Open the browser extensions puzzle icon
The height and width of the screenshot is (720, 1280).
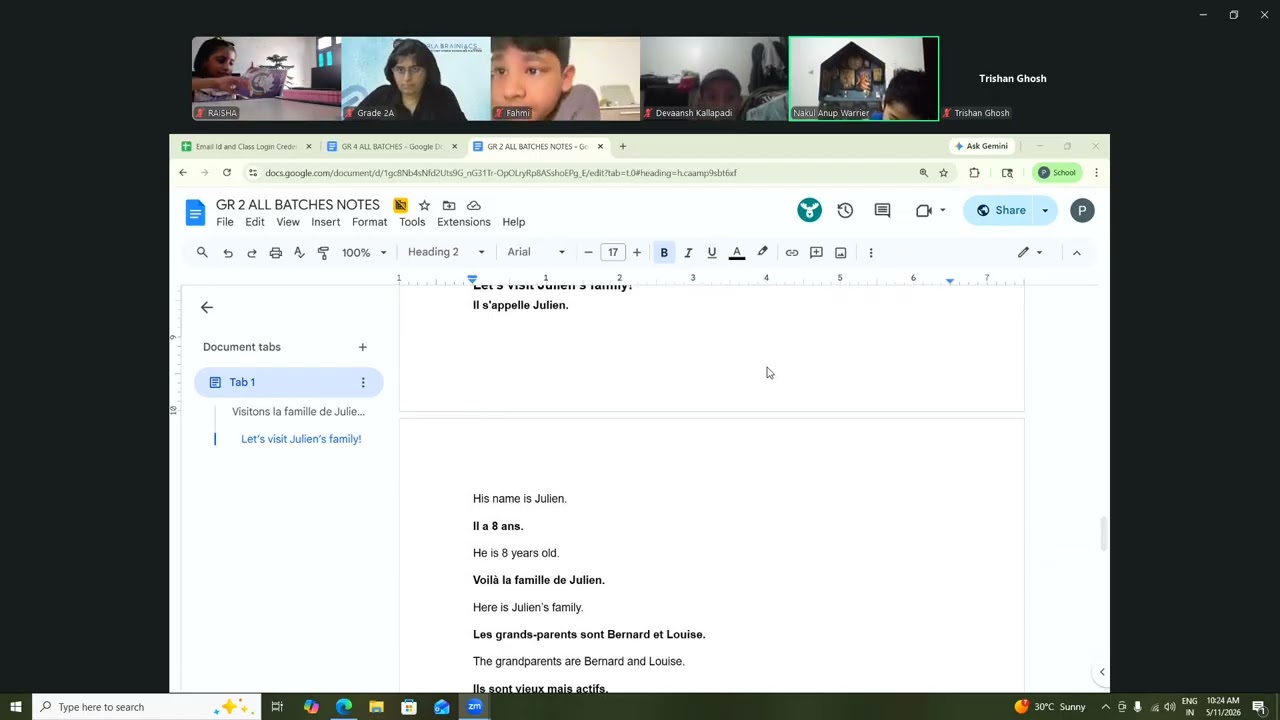pos(974,173)
